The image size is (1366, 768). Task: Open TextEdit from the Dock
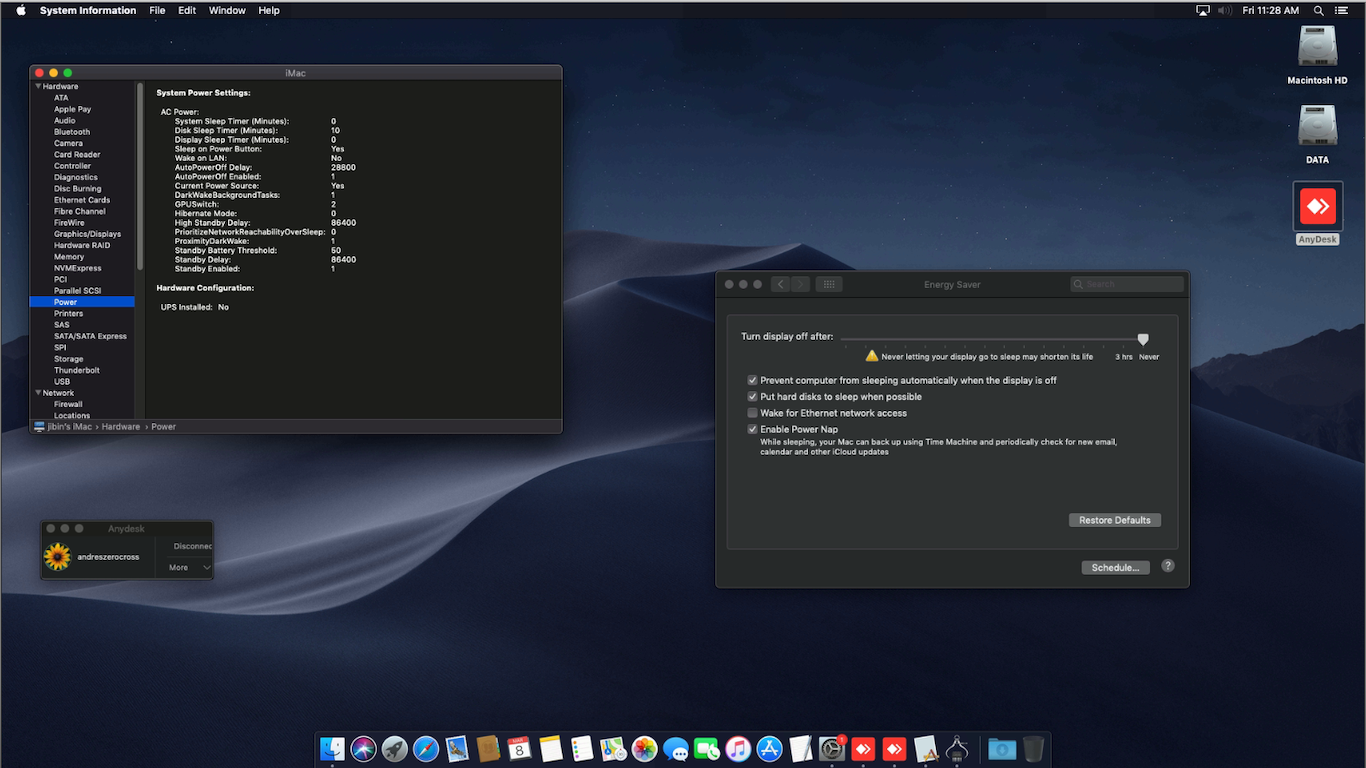click(801, 748)
